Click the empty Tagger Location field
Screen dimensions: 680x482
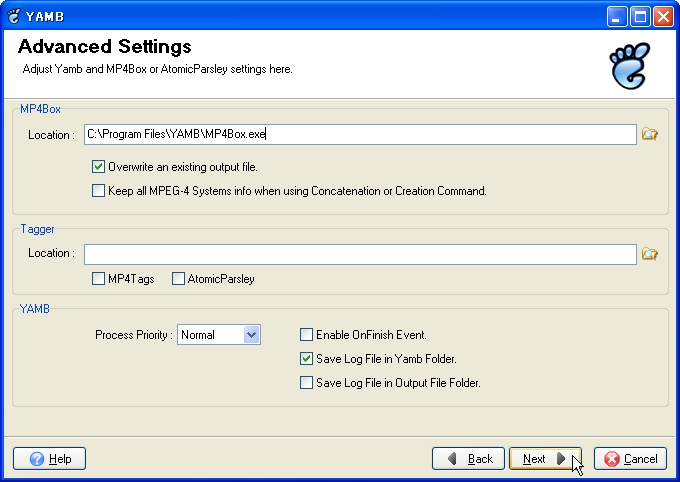pos(360,254)
